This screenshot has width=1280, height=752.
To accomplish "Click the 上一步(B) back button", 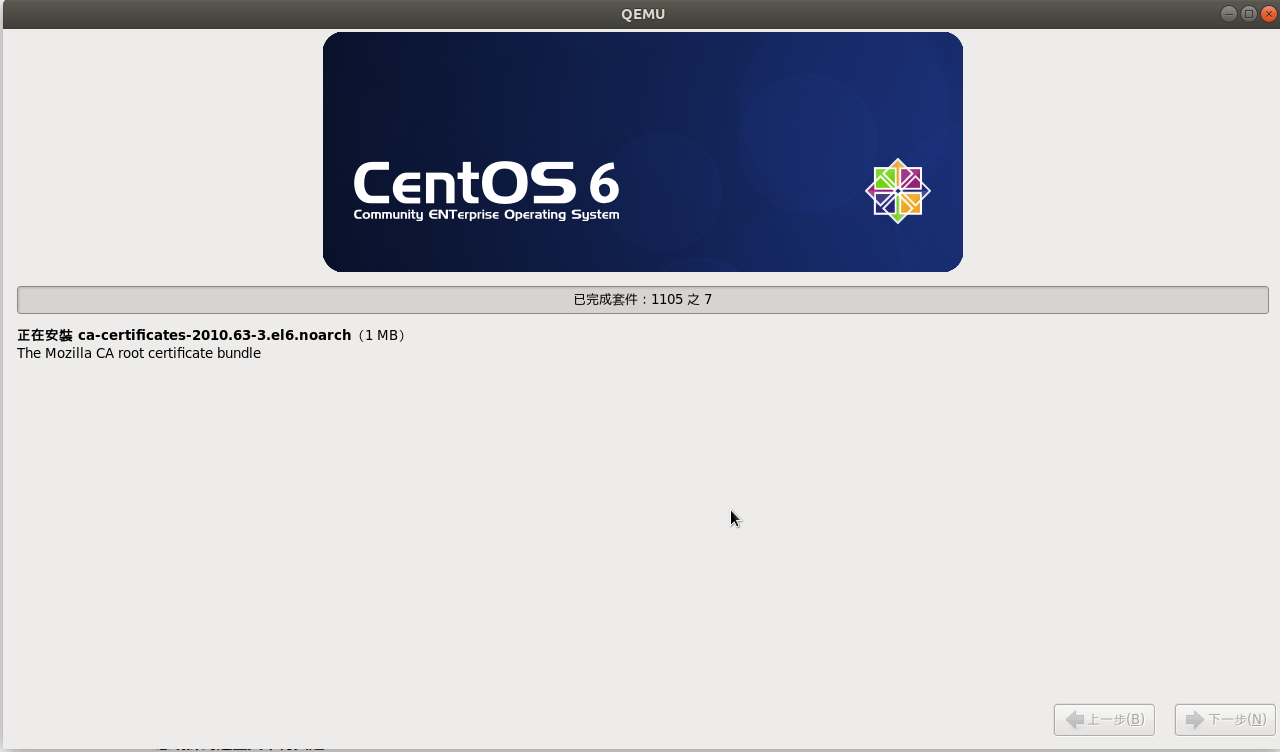I will click(1104, 720).
